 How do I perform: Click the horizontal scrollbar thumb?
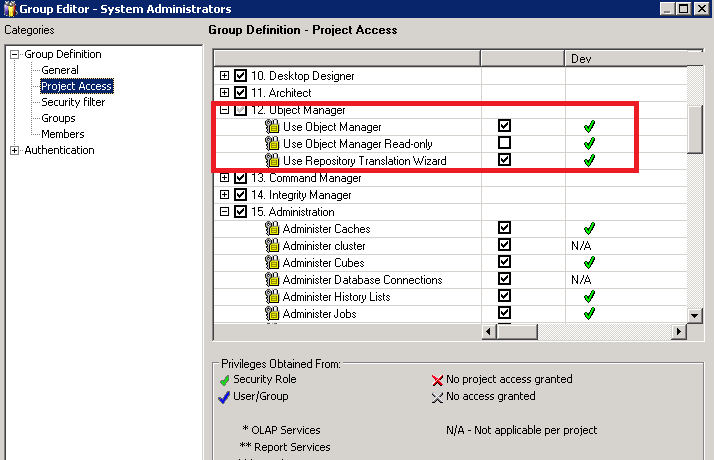pyautogui.click(x=517, y=332)
